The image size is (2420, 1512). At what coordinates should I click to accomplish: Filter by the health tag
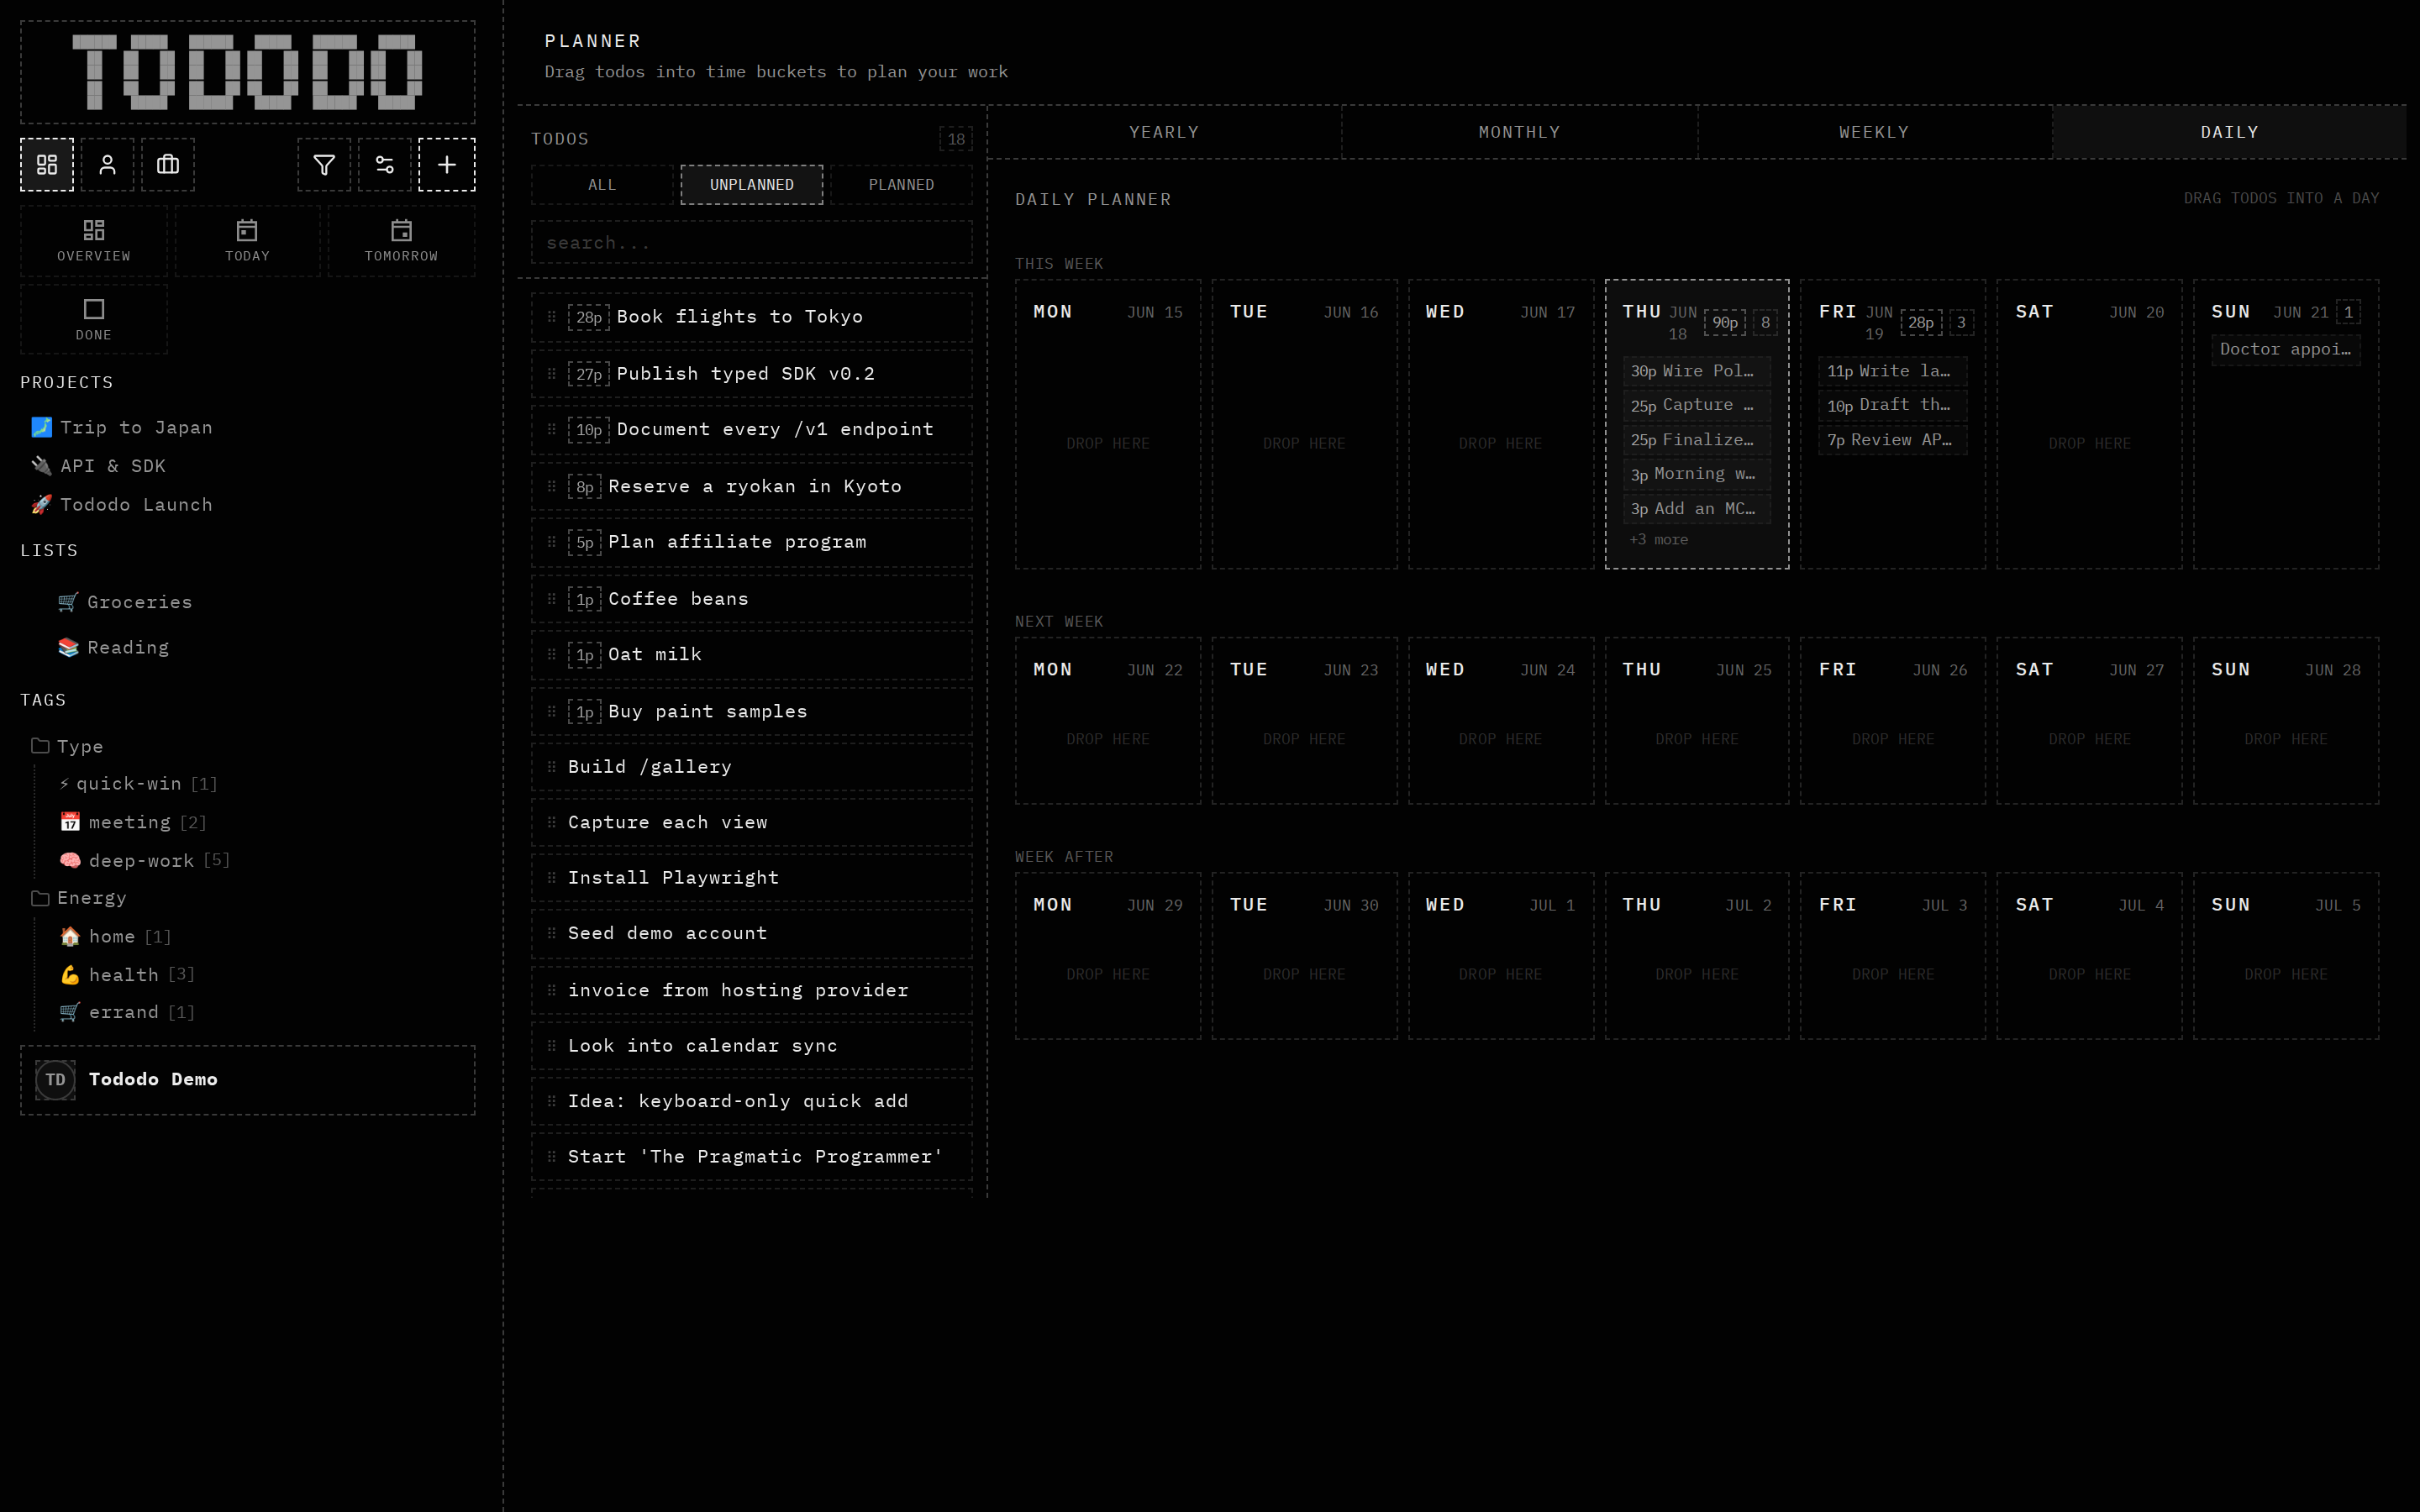[x=127, y=975]
